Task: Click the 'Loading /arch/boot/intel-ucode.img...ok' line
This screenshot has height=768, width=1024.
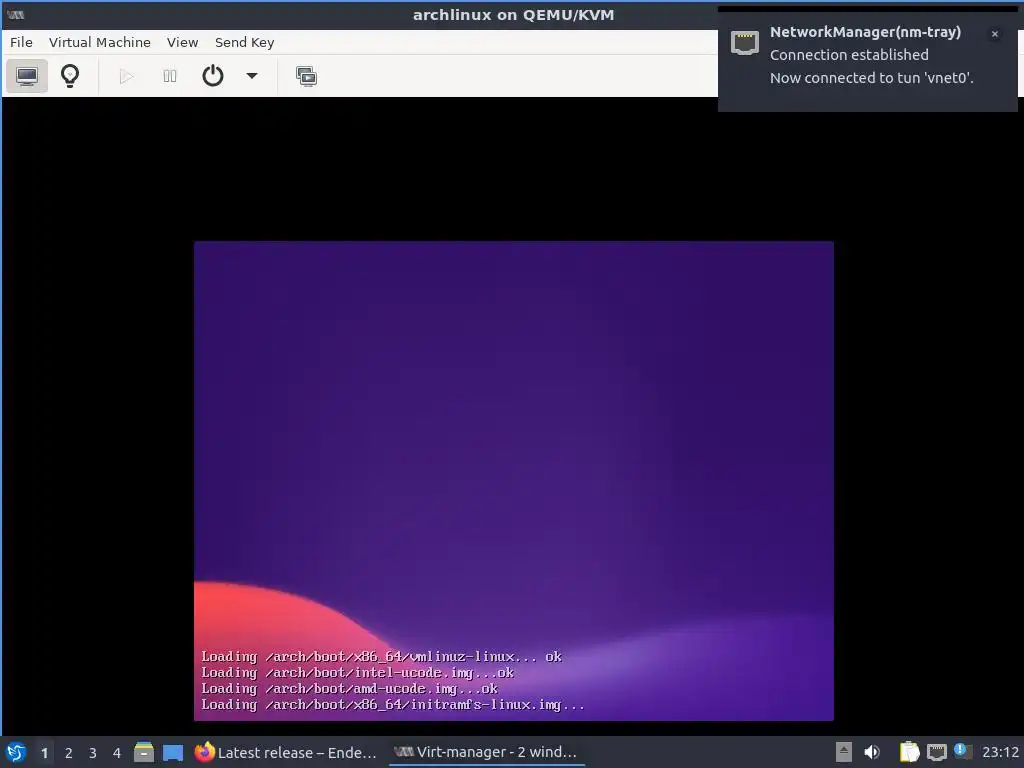Action: click(357, 673)
